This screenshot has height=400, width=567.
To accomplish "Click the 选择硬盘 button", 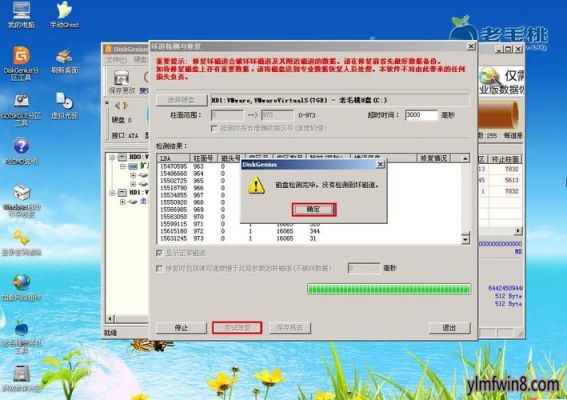I will (182, 100).
